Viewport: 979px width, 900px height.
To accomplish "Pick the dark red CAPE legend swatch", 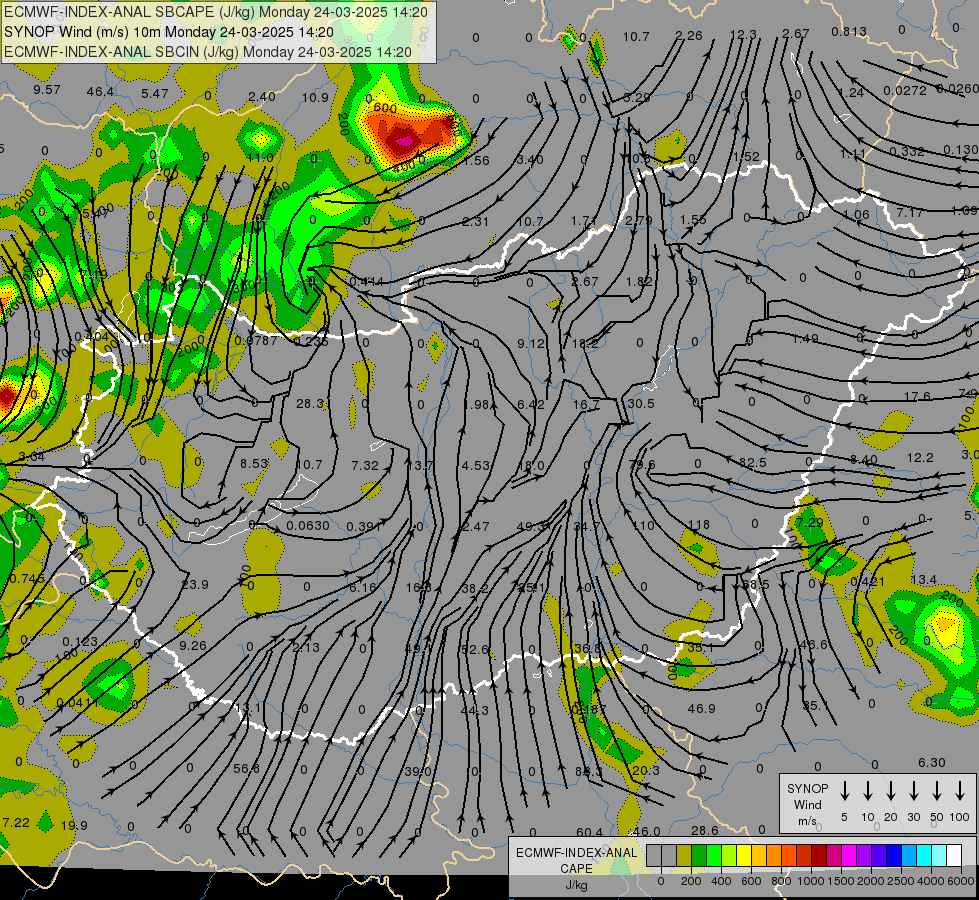I will tap(819, 855).
